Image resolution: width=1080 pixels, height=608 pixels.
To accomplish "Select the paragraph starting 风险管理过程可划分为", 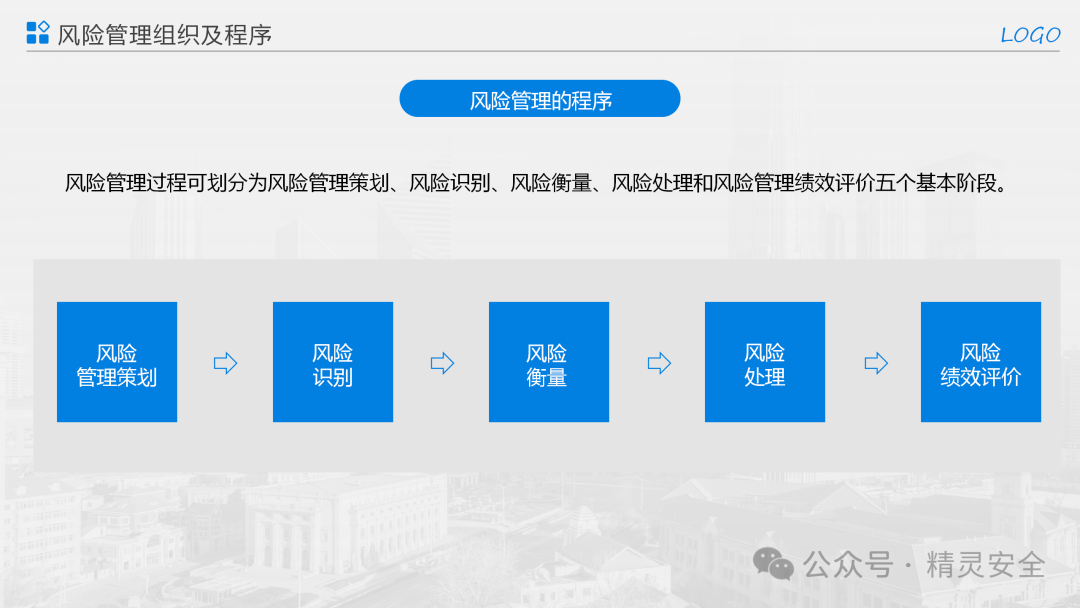I will click(537, 183).
